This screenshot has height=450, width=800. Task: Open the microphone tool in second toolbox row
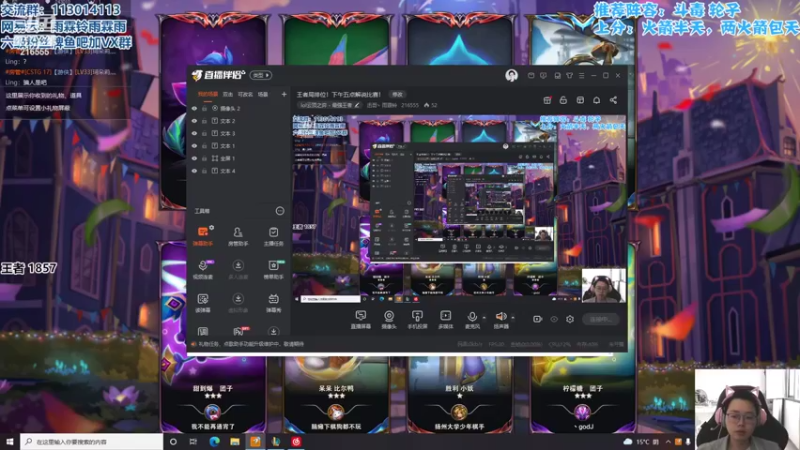[203, 269]
